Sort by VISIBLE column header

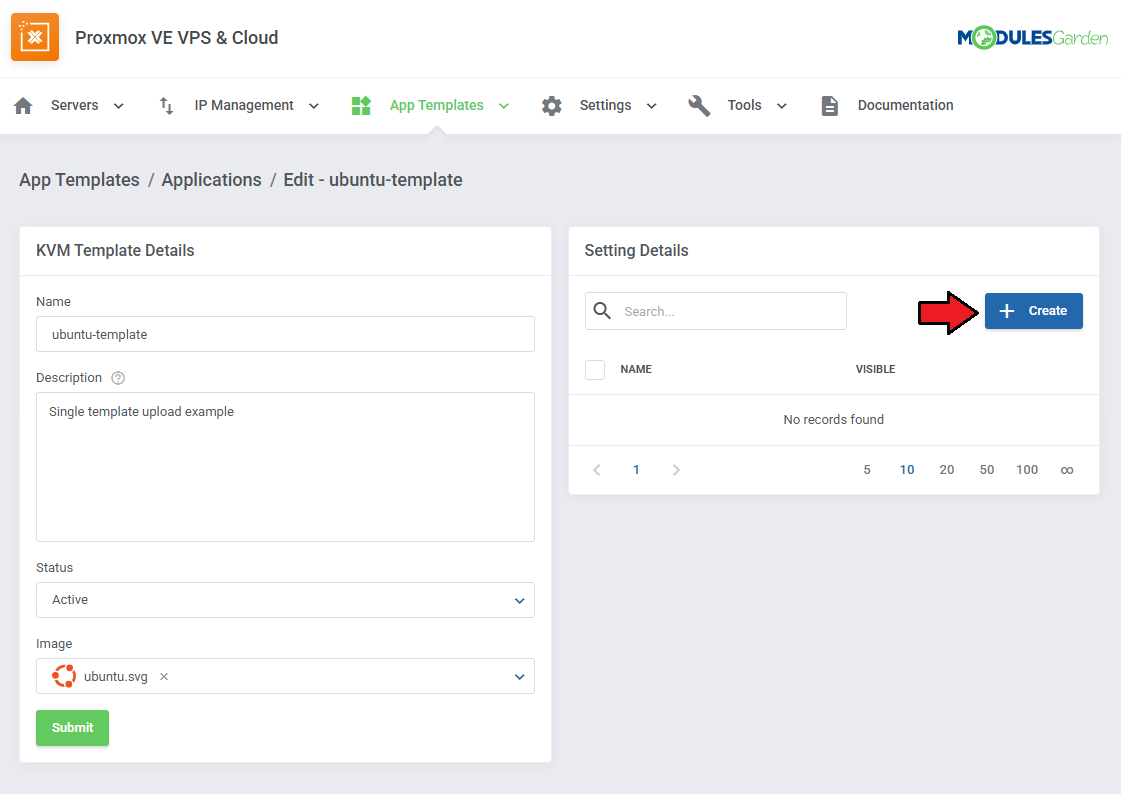[875, 369]
